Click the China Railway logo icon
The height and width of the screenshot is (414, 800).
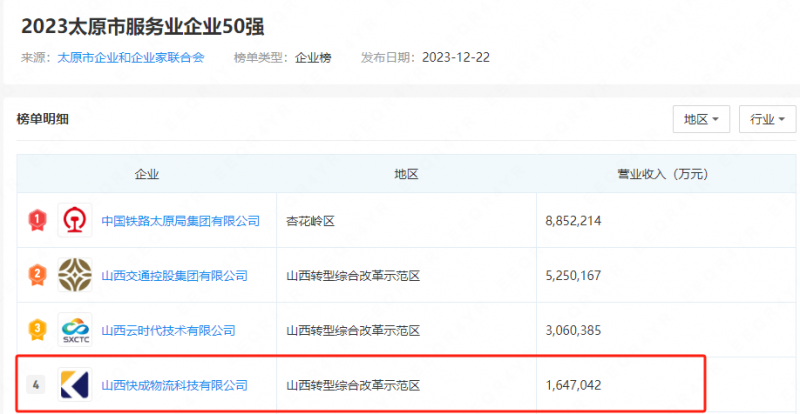75,220
